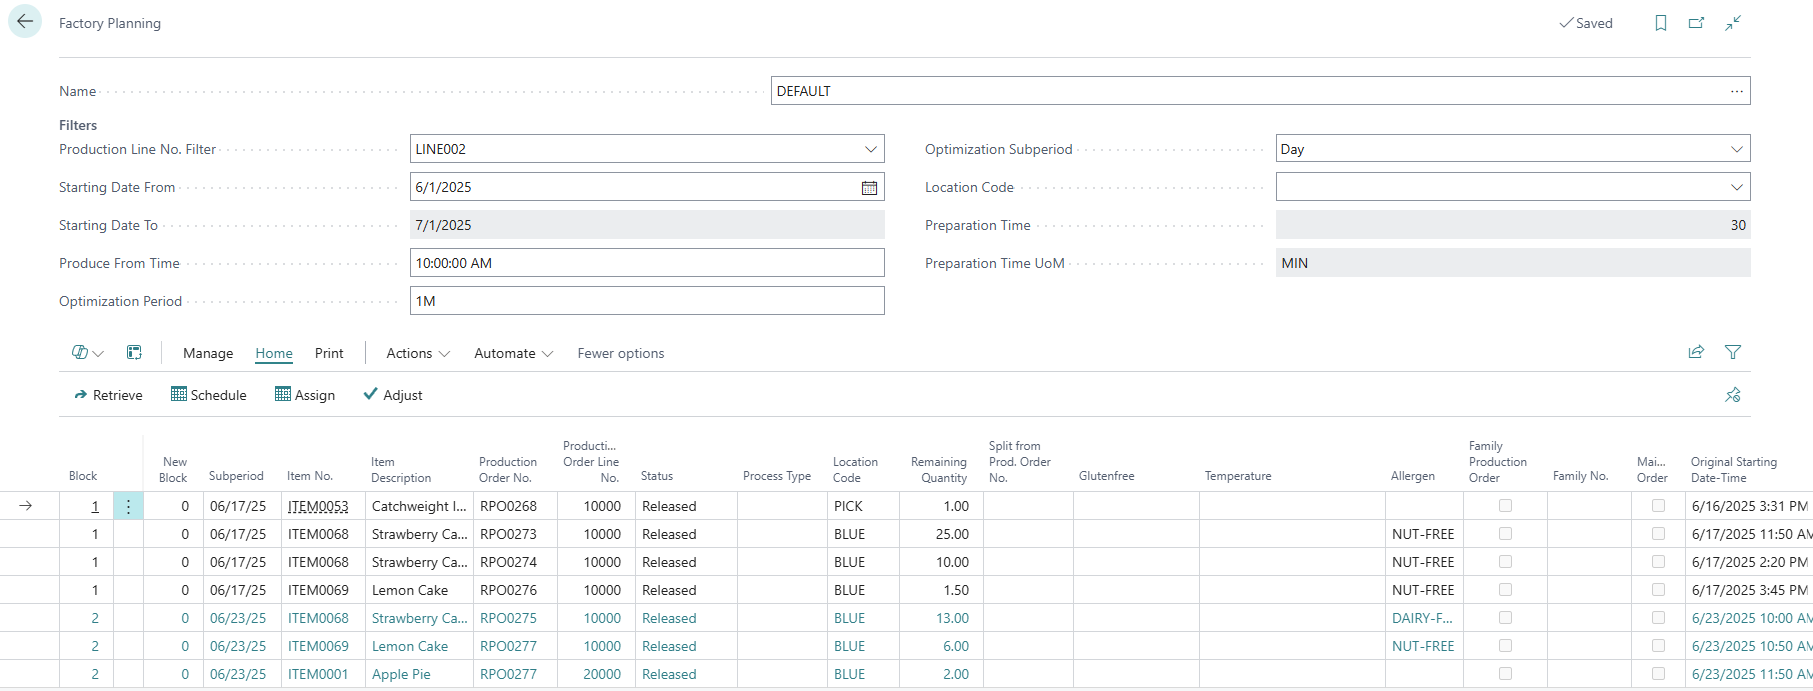Click the filter funnel icon
The width and height of the screenshot is (1813, 691).
[1733, 352]
